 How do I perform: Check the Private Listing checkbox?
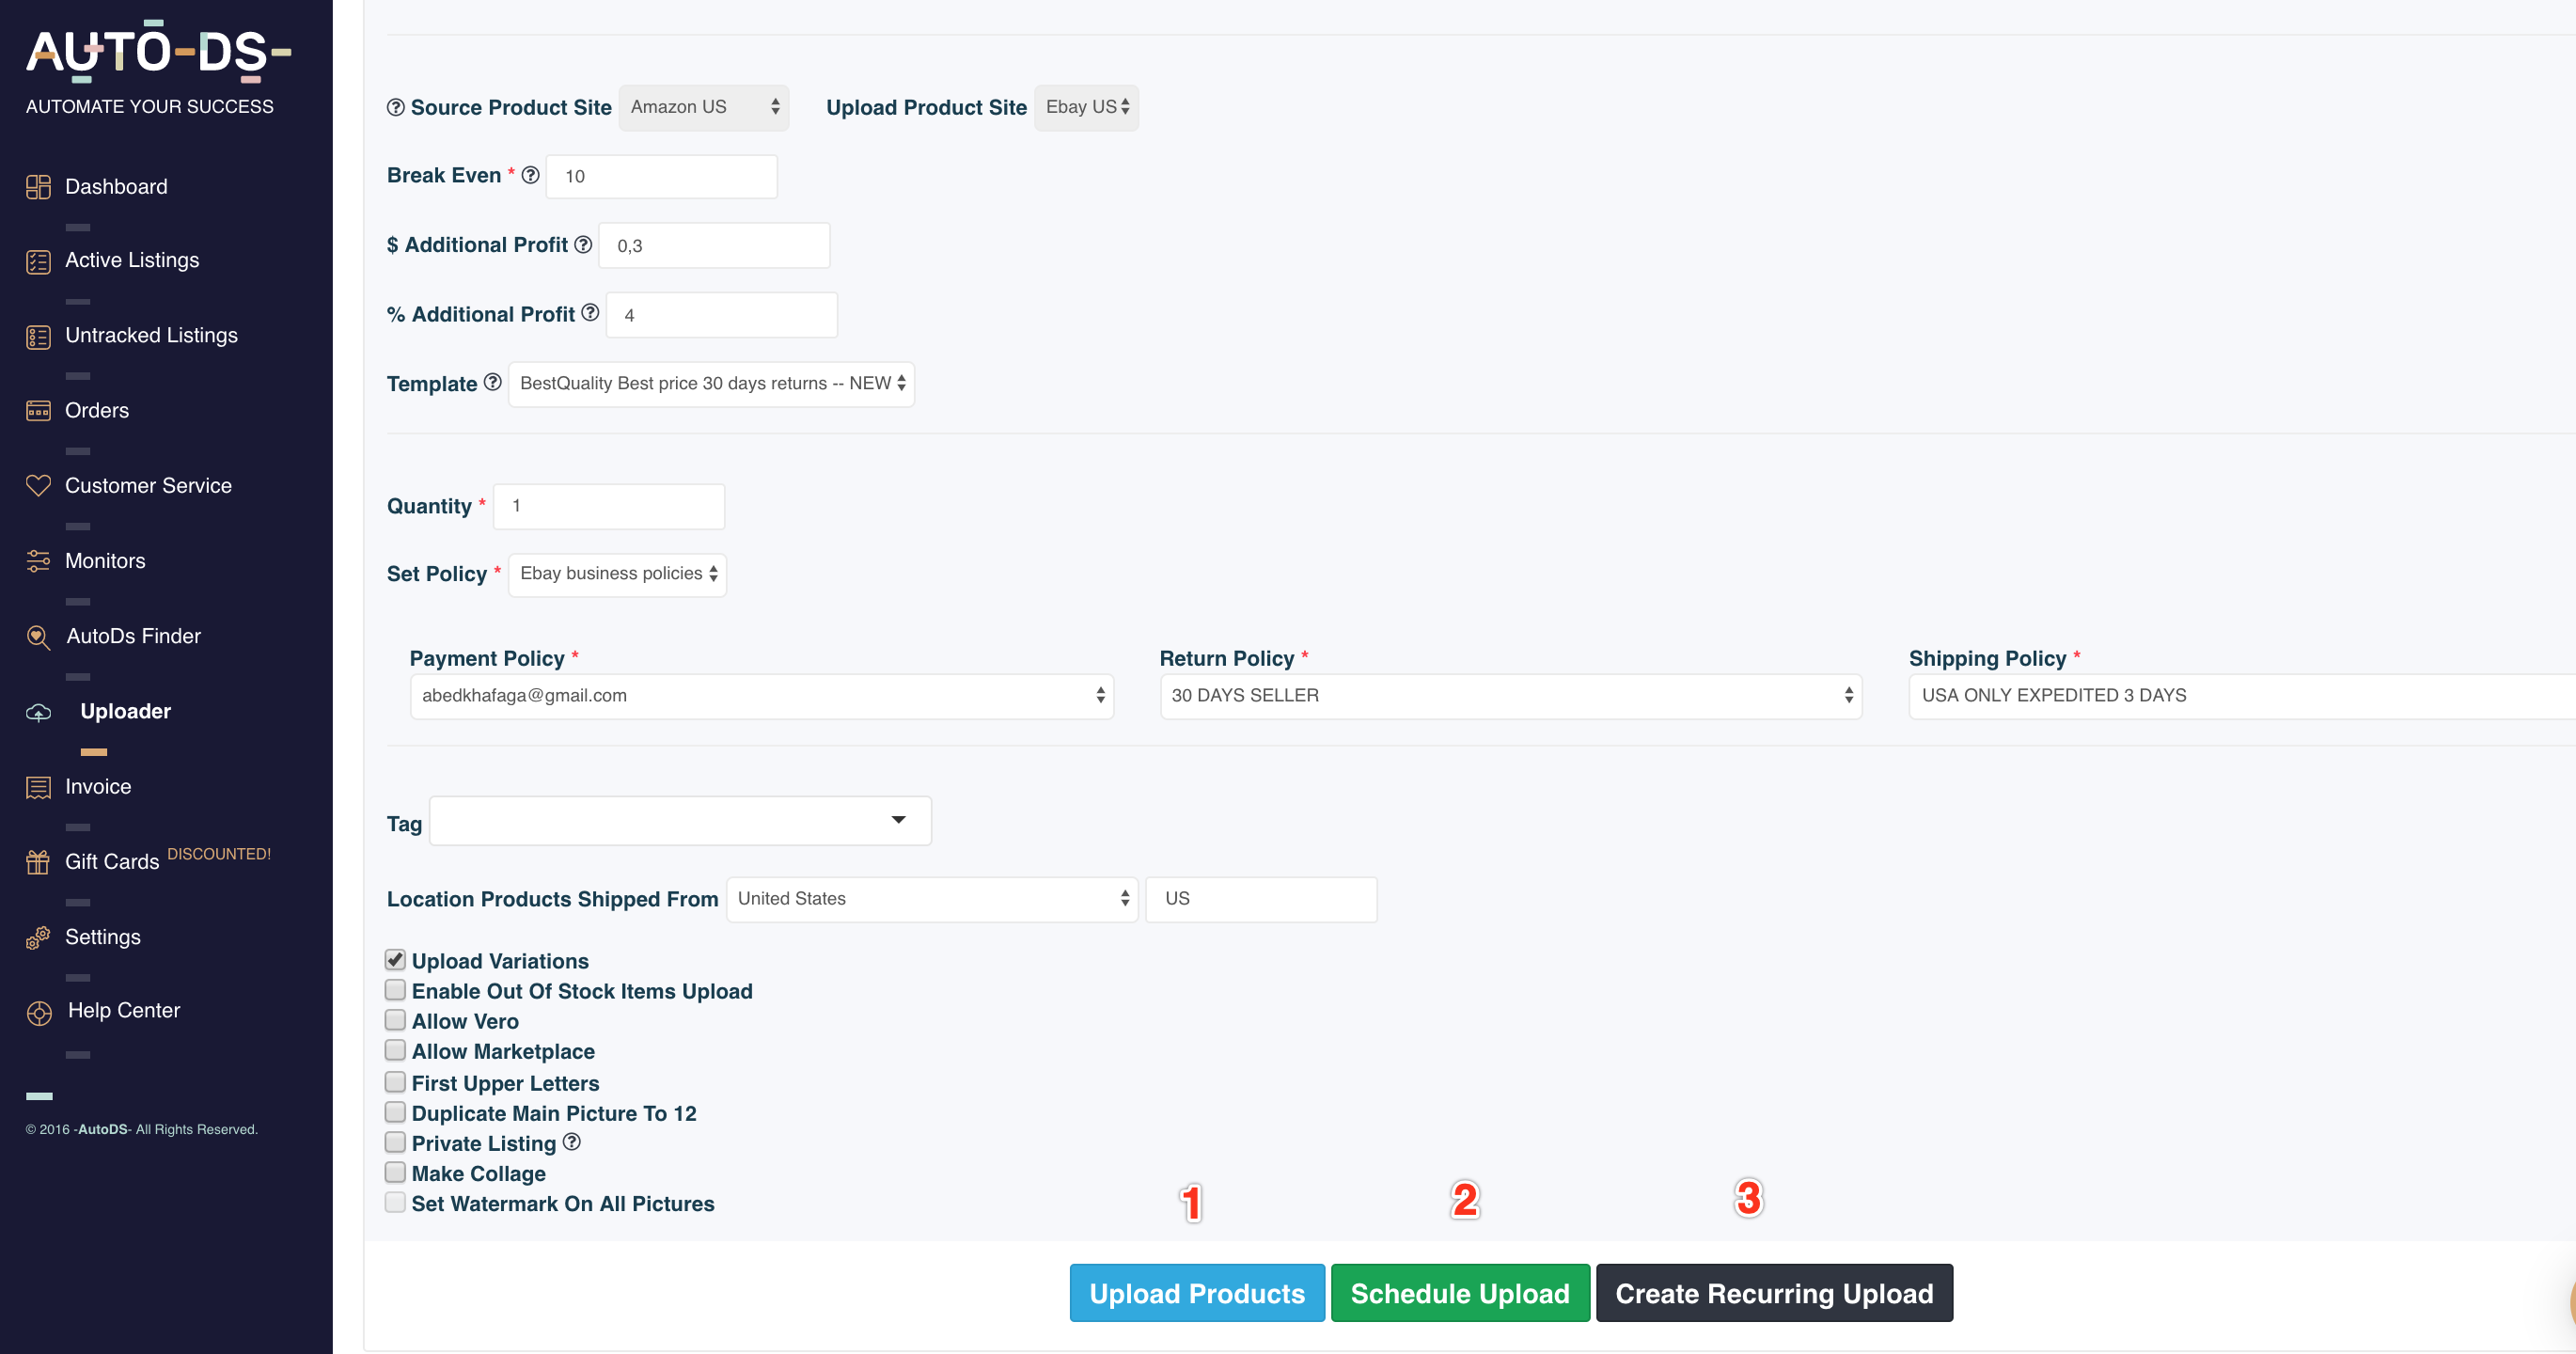pyautogui.click(x=395, y=1142)
